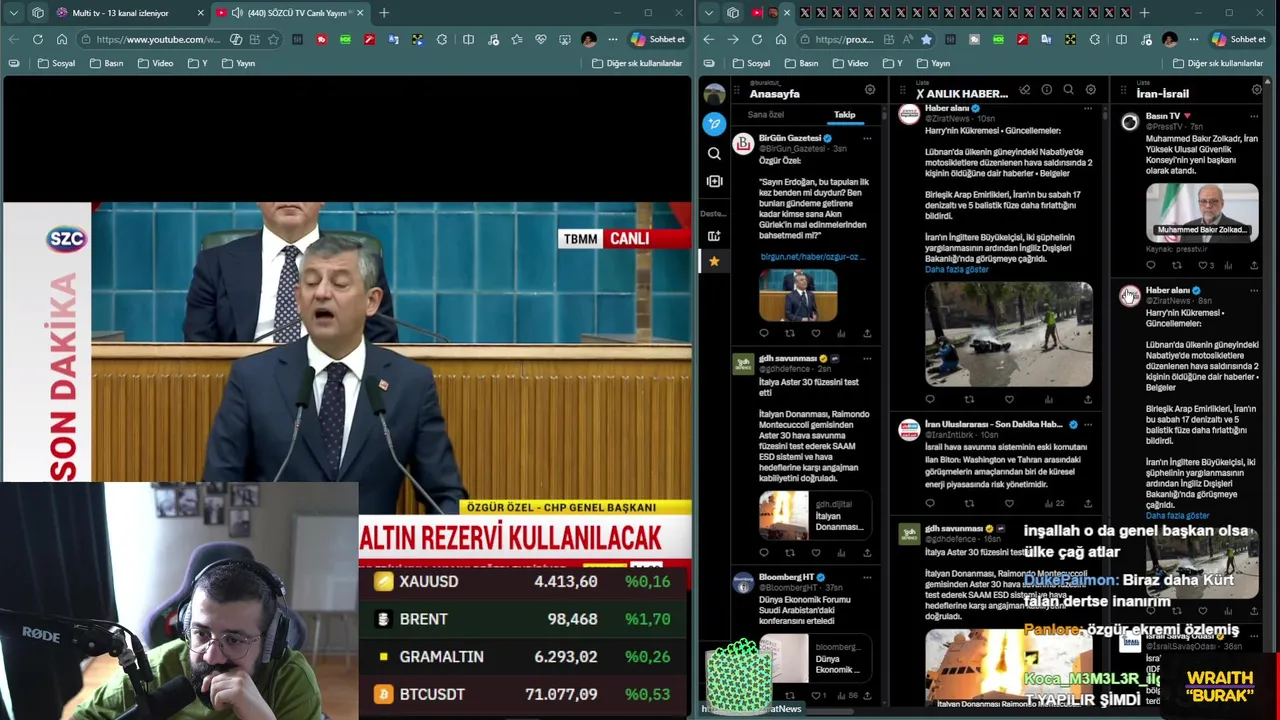Click the clear posts eraser icon in ANLIK HABER column
This screenshot has height=720, width=1280.
(x=1025, y=89)
